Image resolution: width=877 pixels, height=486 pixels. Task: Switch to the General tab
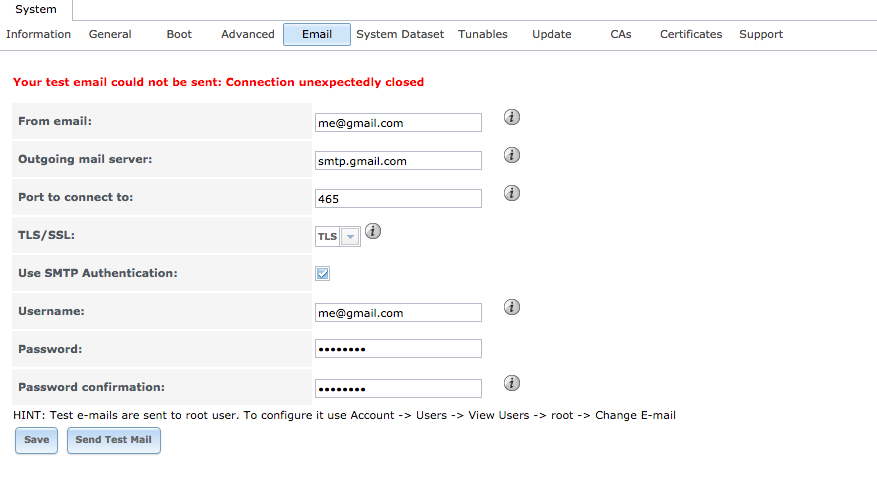point(110,34)
